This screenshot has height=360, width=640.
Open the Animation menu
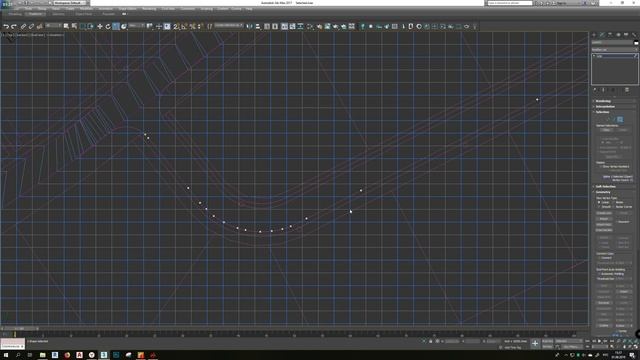click(x=105, y=9)
